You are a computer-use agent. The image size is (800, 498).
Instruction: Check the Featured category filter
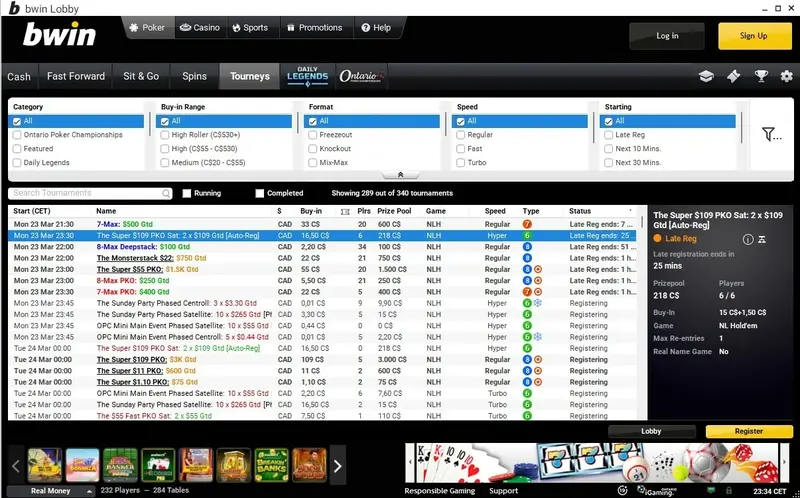click(x=17, y=149)
